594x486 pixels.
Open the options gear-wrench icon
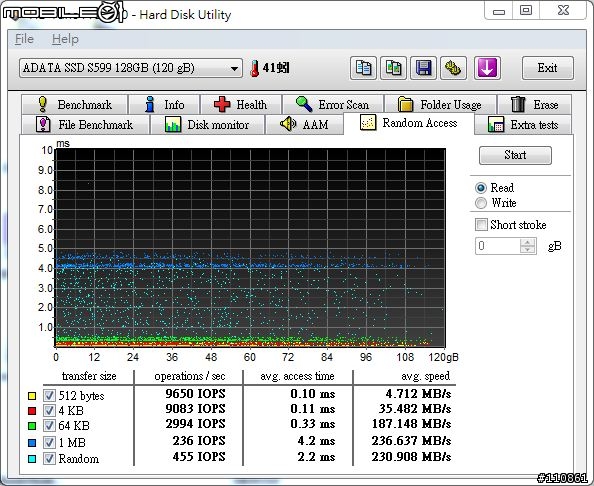point(453,68)
